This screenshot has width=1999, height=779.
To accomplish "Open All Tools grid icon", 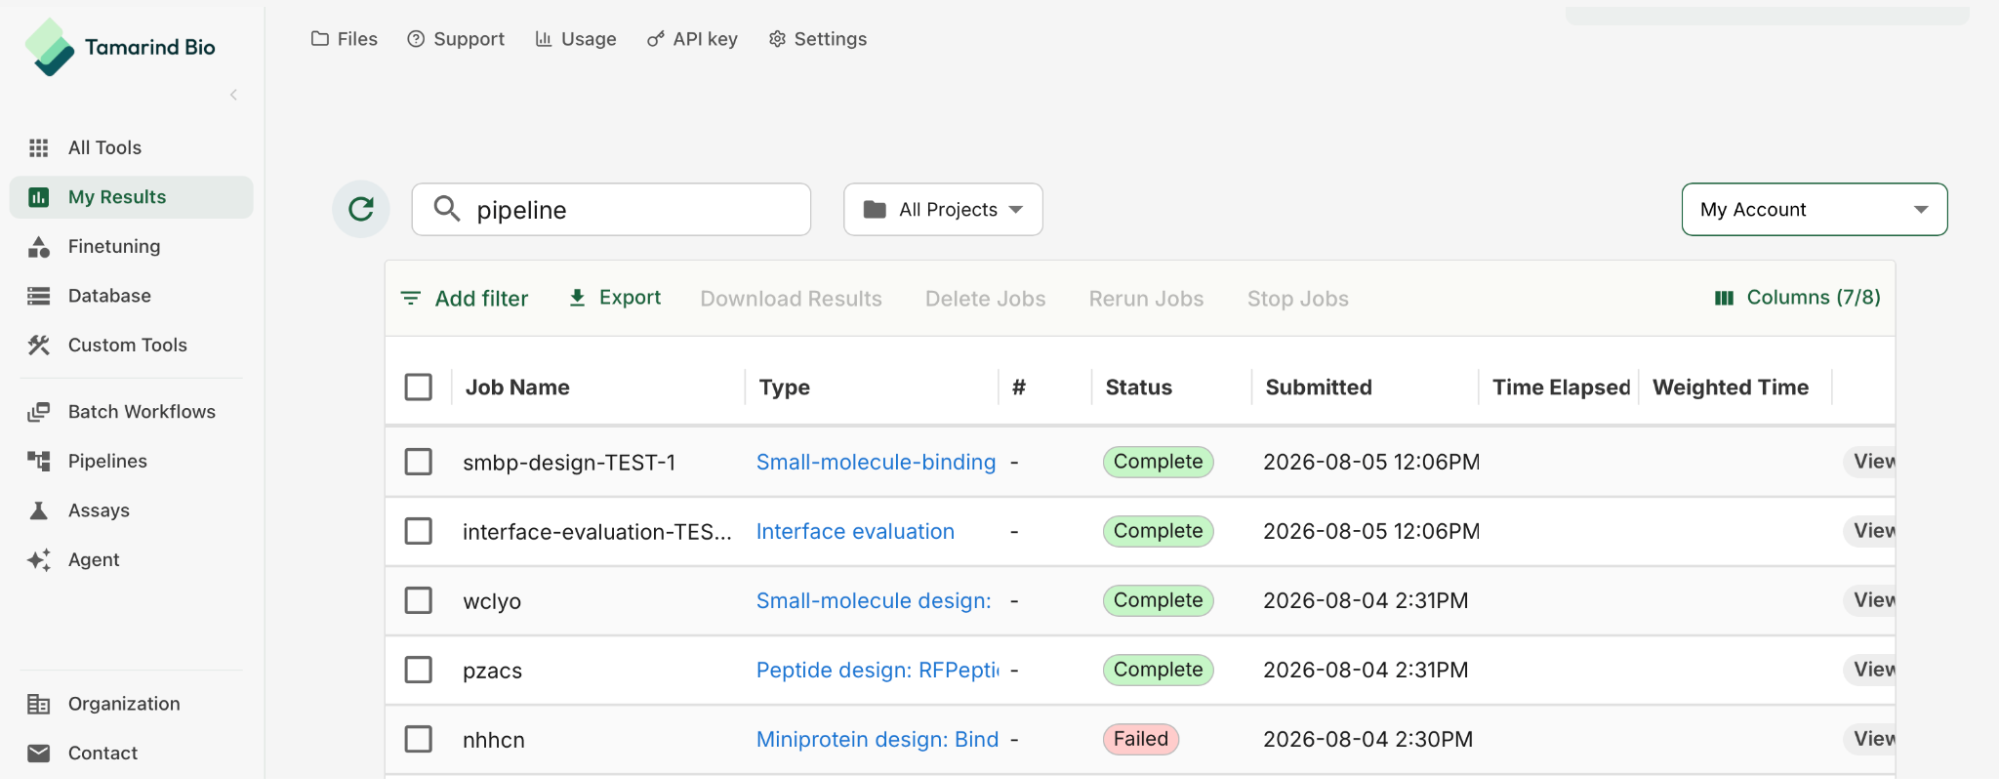I will pos(39,148).
